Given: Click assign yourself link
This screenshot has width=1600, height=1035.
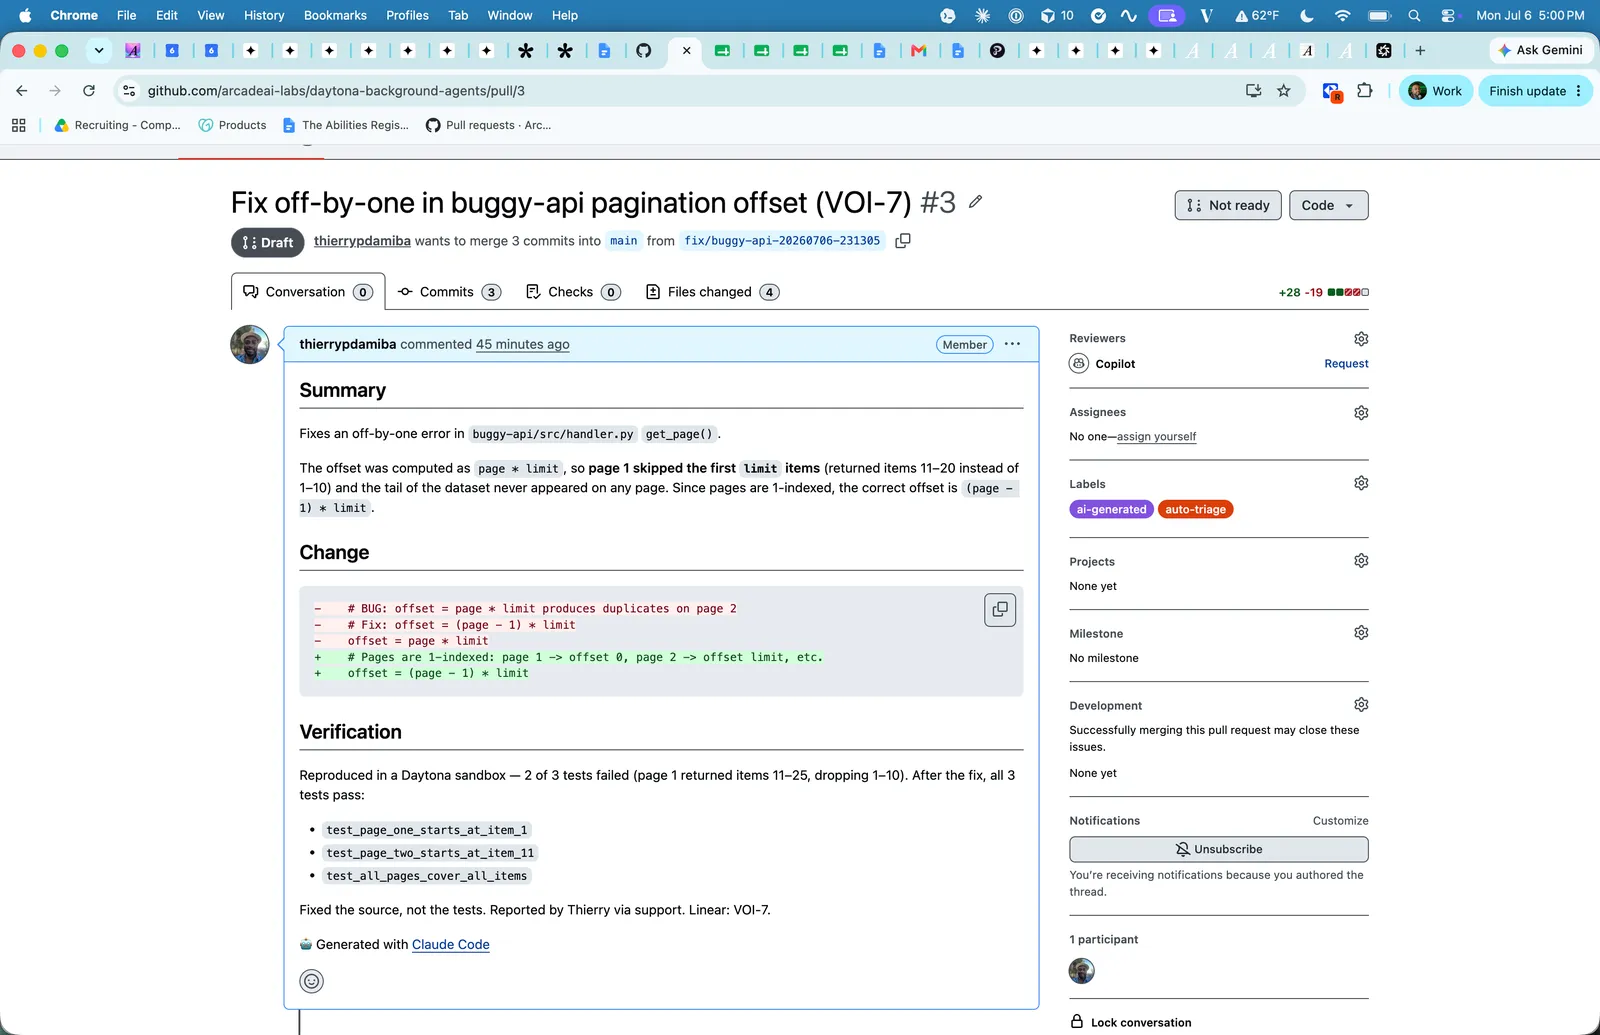Looking at the screenshot, I should point(1156,437).
